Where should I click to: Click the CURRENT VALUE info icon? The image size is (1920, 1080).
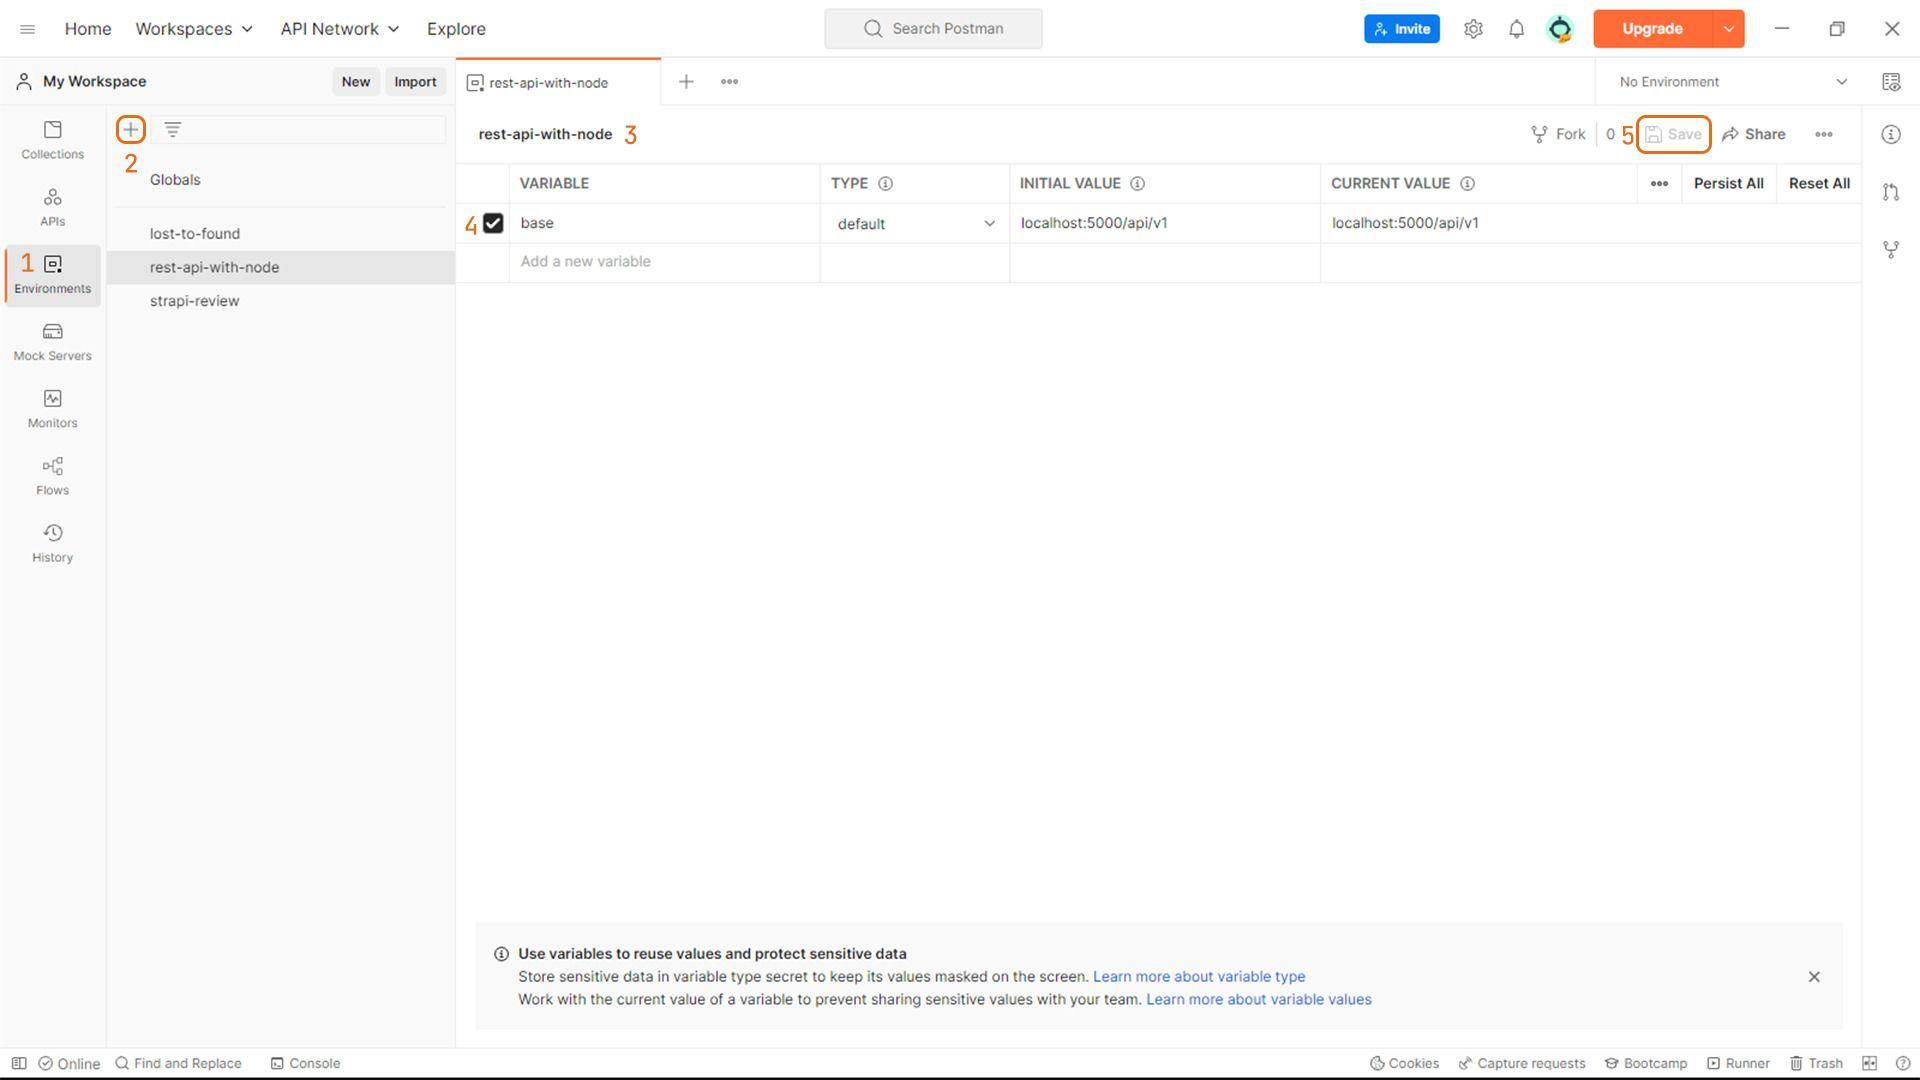(1467, 184)
